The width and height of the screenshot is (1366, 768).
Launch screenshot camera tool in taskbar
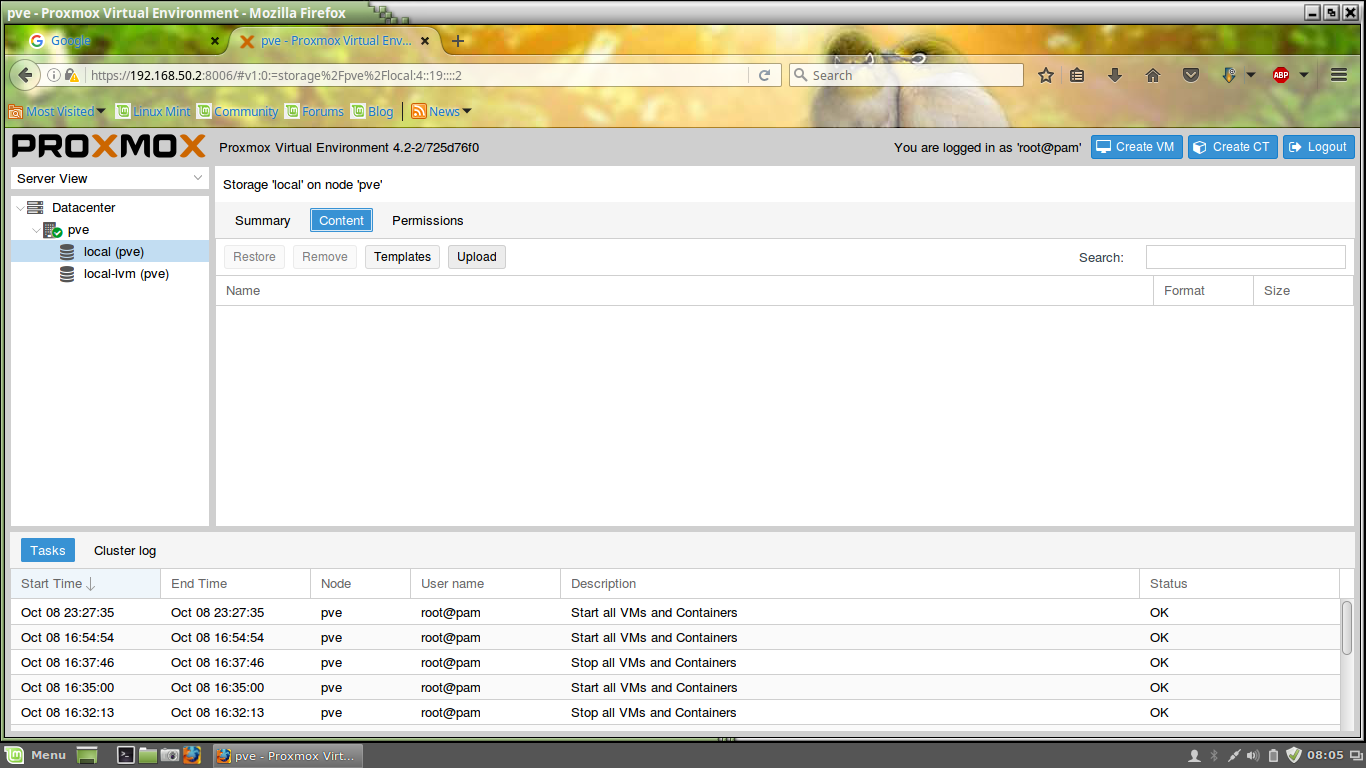pyautogui.click(x=170, y=755)
